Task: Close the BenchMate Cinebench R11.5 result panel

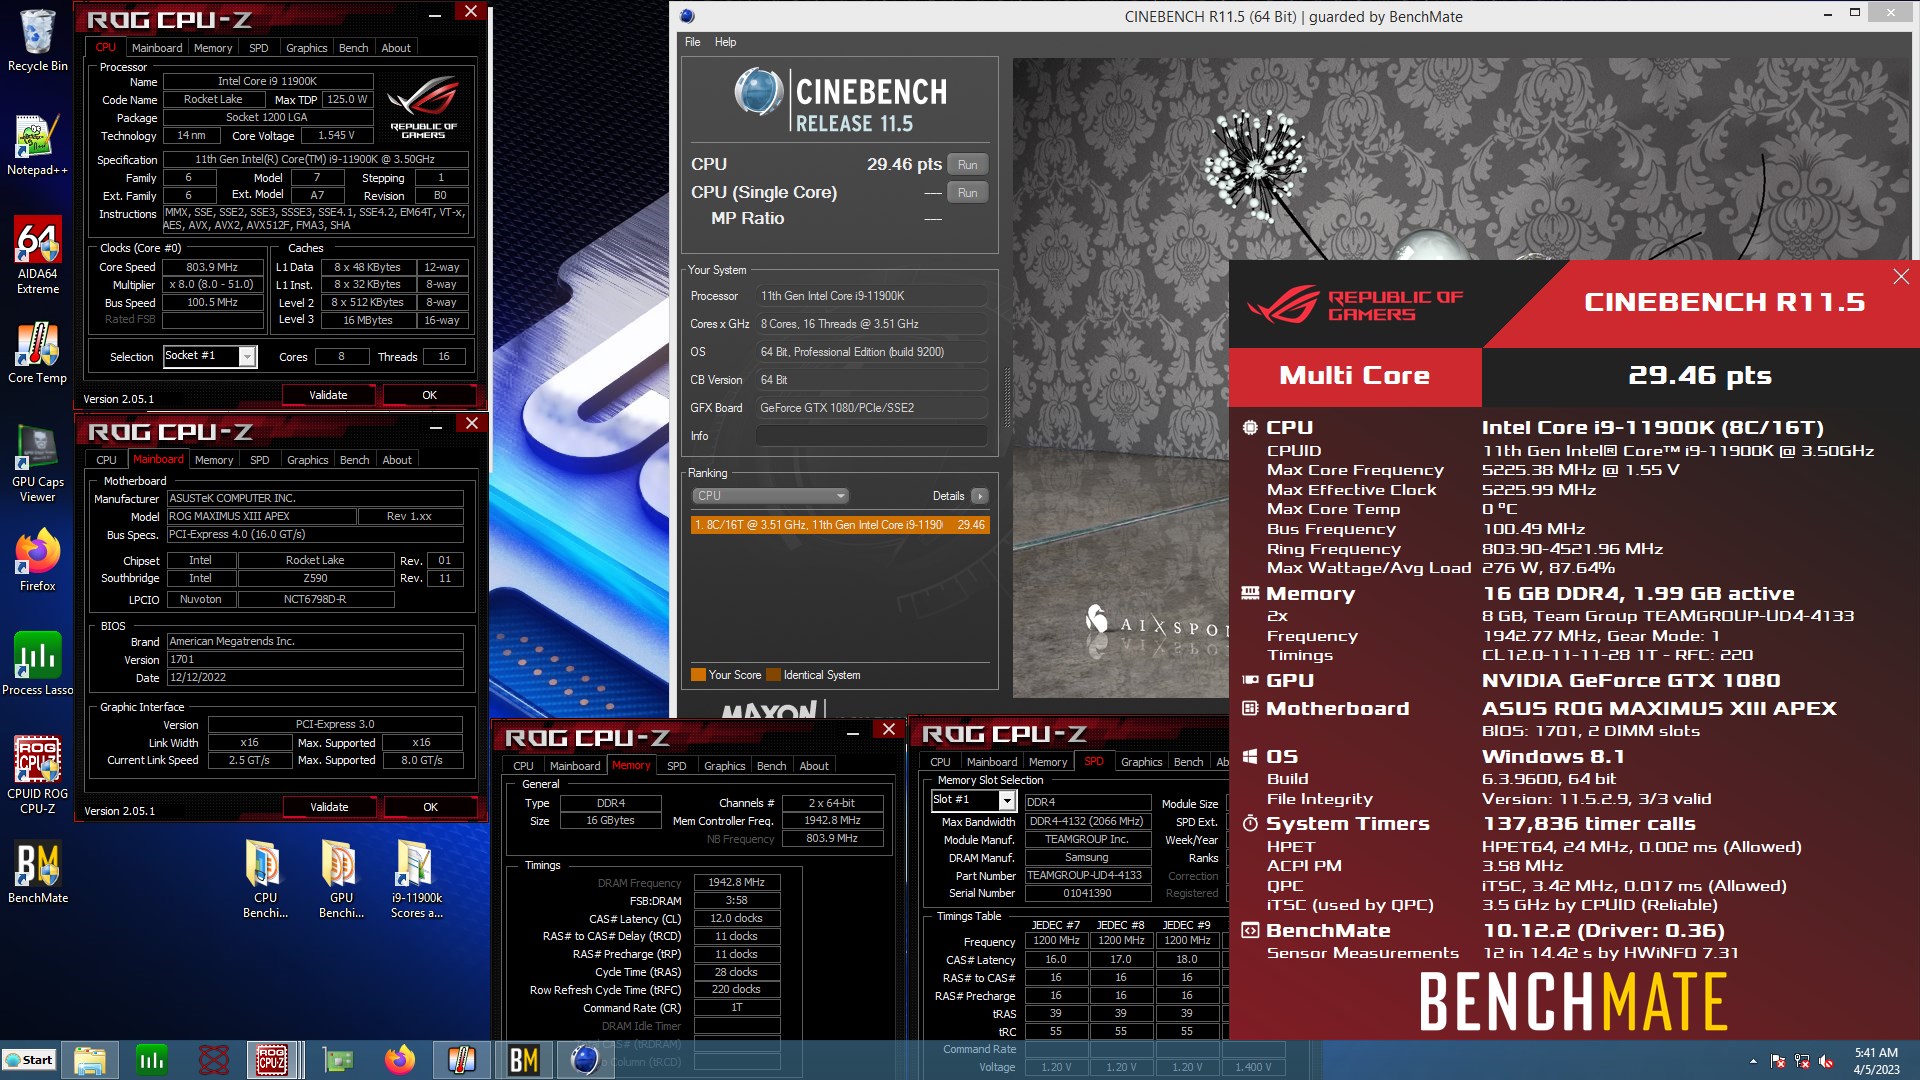Action: tap(1901, 277)
